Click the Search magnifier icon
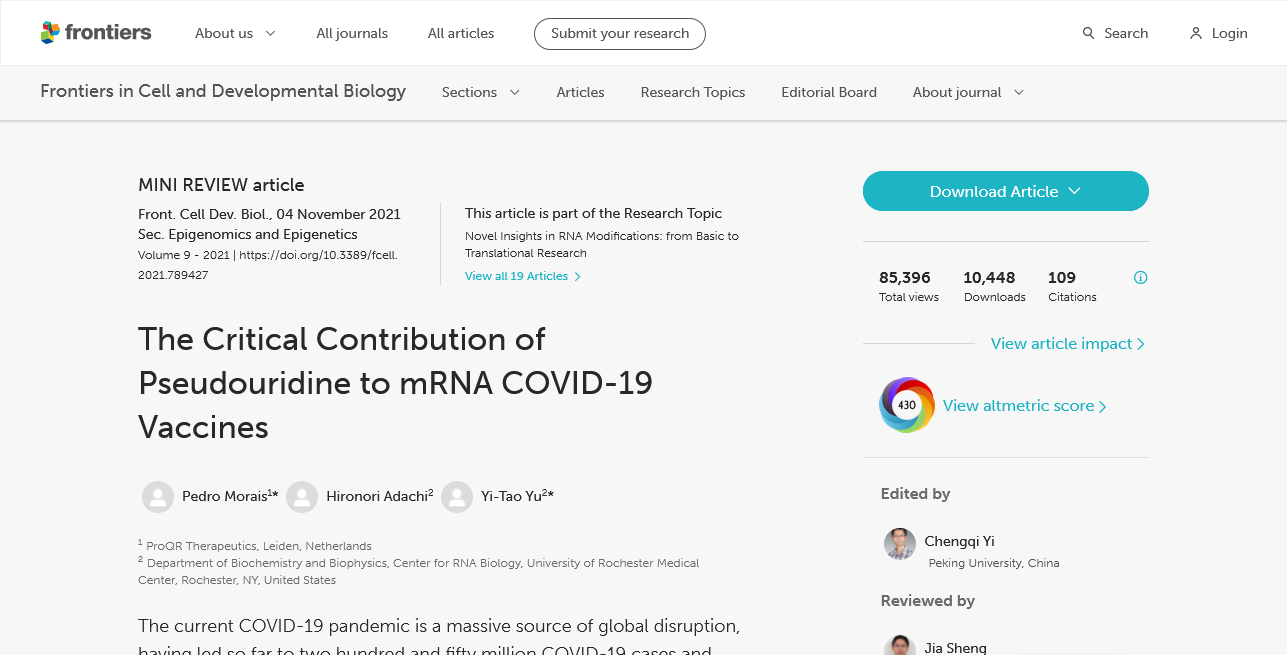1287x655 pixels. (1089, 33)
